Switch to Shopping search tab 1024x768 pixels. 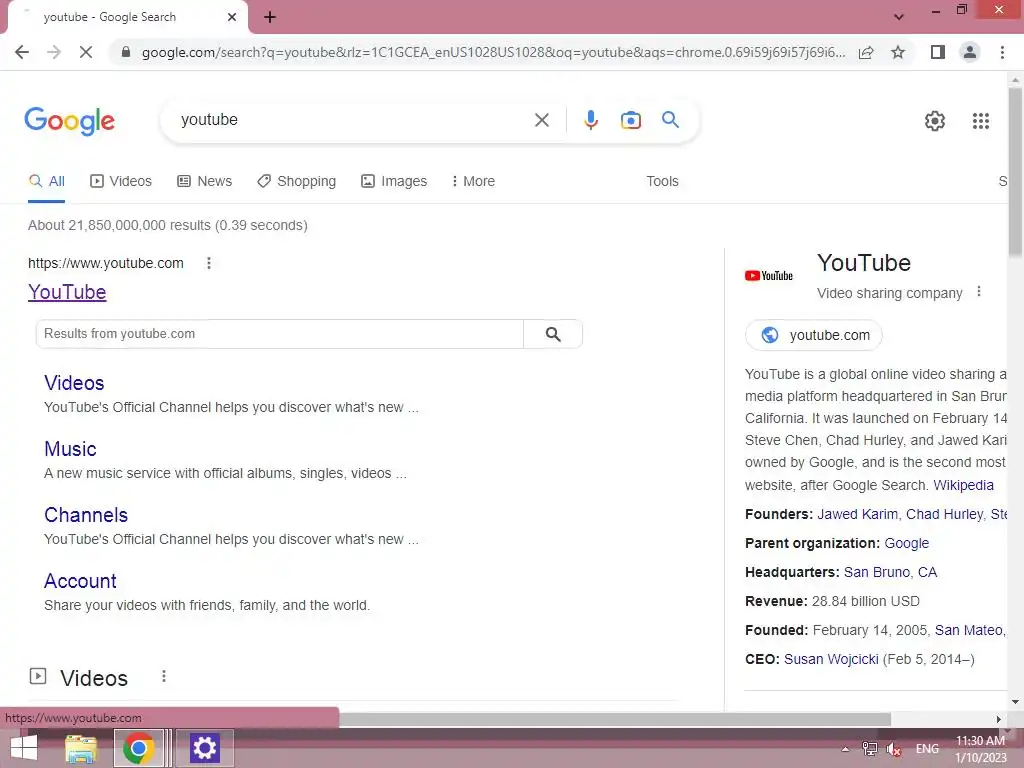pyautogui.click(x=296, y=181)
